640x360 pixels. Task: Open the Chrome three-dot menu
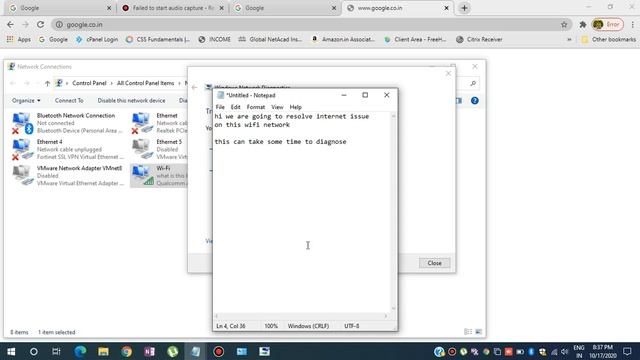[x=632, y=24]
